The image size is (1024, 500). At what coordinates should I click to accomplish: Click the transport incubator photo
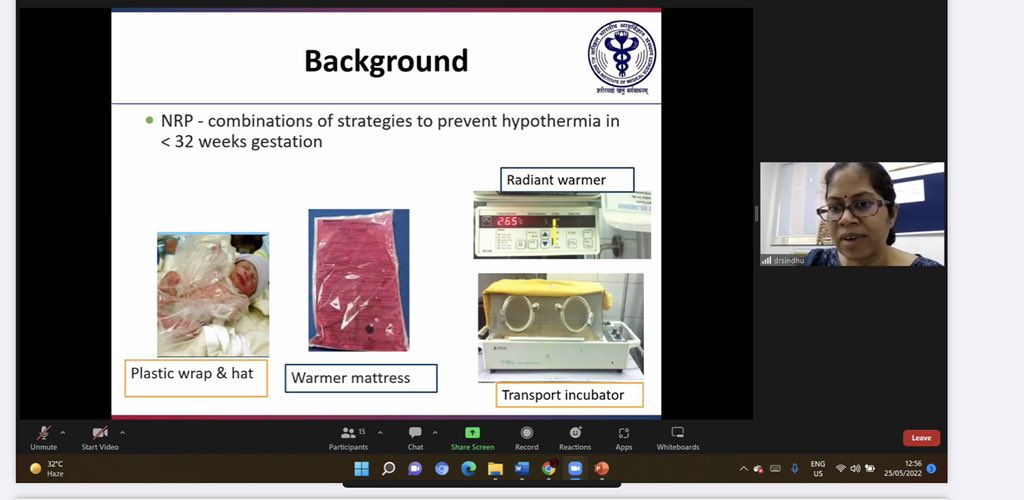560,327
